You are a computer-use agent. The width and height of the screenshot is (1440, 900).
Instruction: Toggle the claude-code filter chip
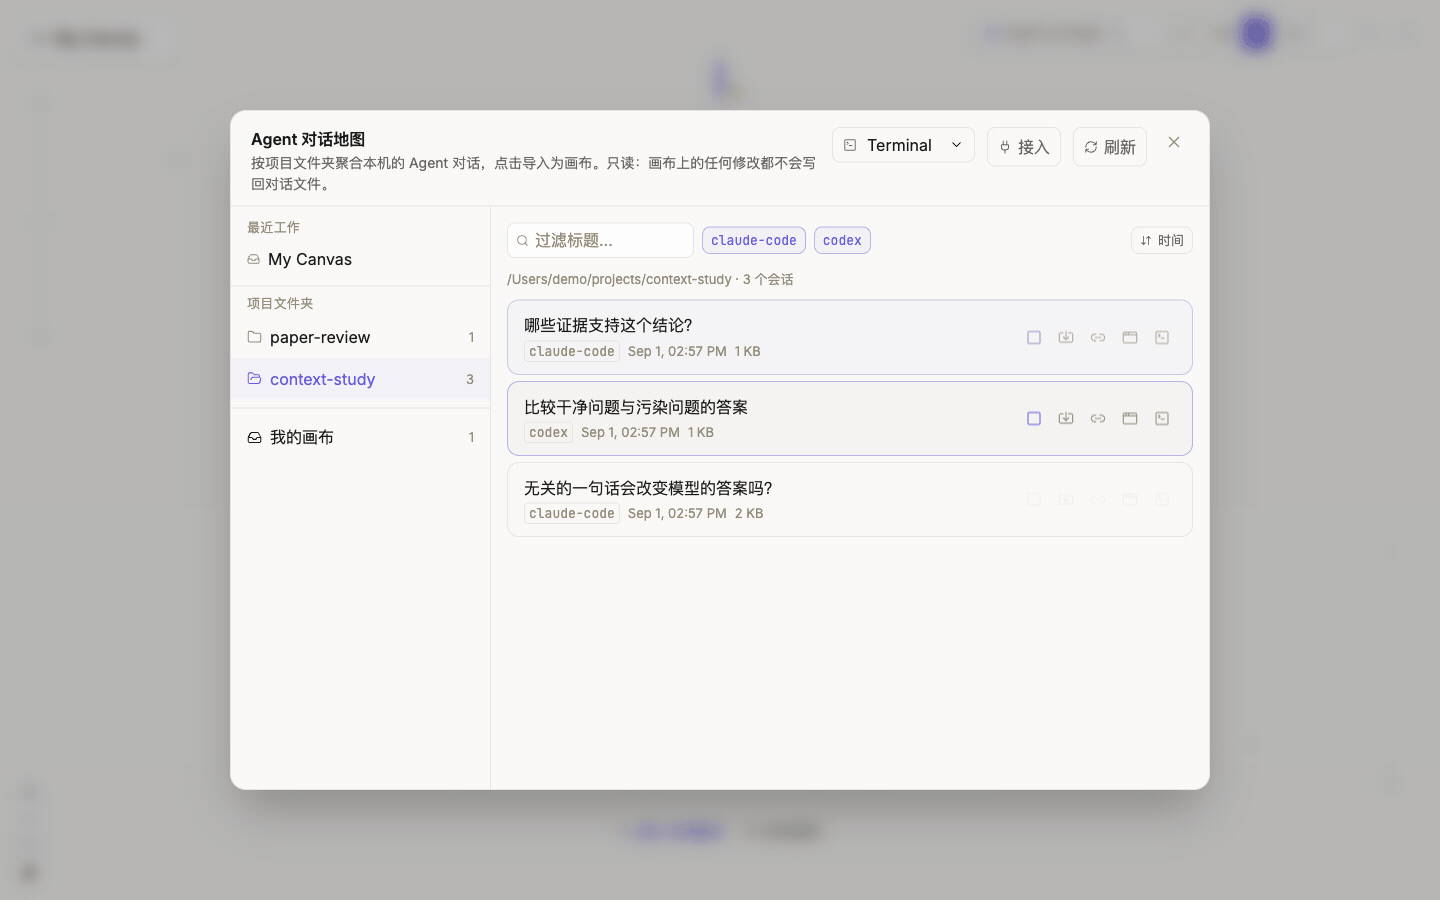pyautogui.click(x=754, y=240)
